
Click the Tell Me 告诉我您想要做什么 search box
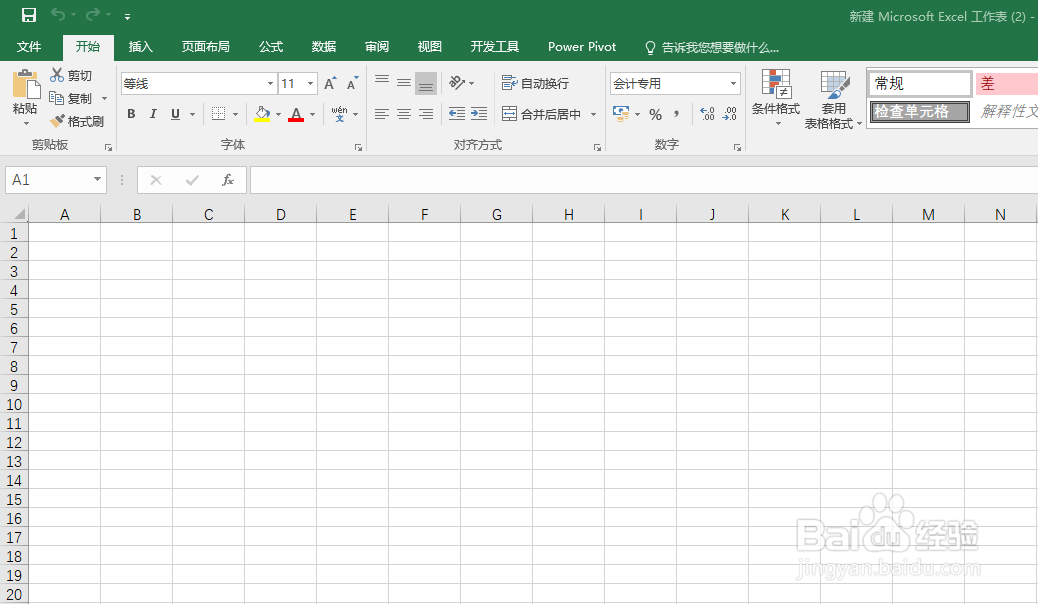pos(712,48)
